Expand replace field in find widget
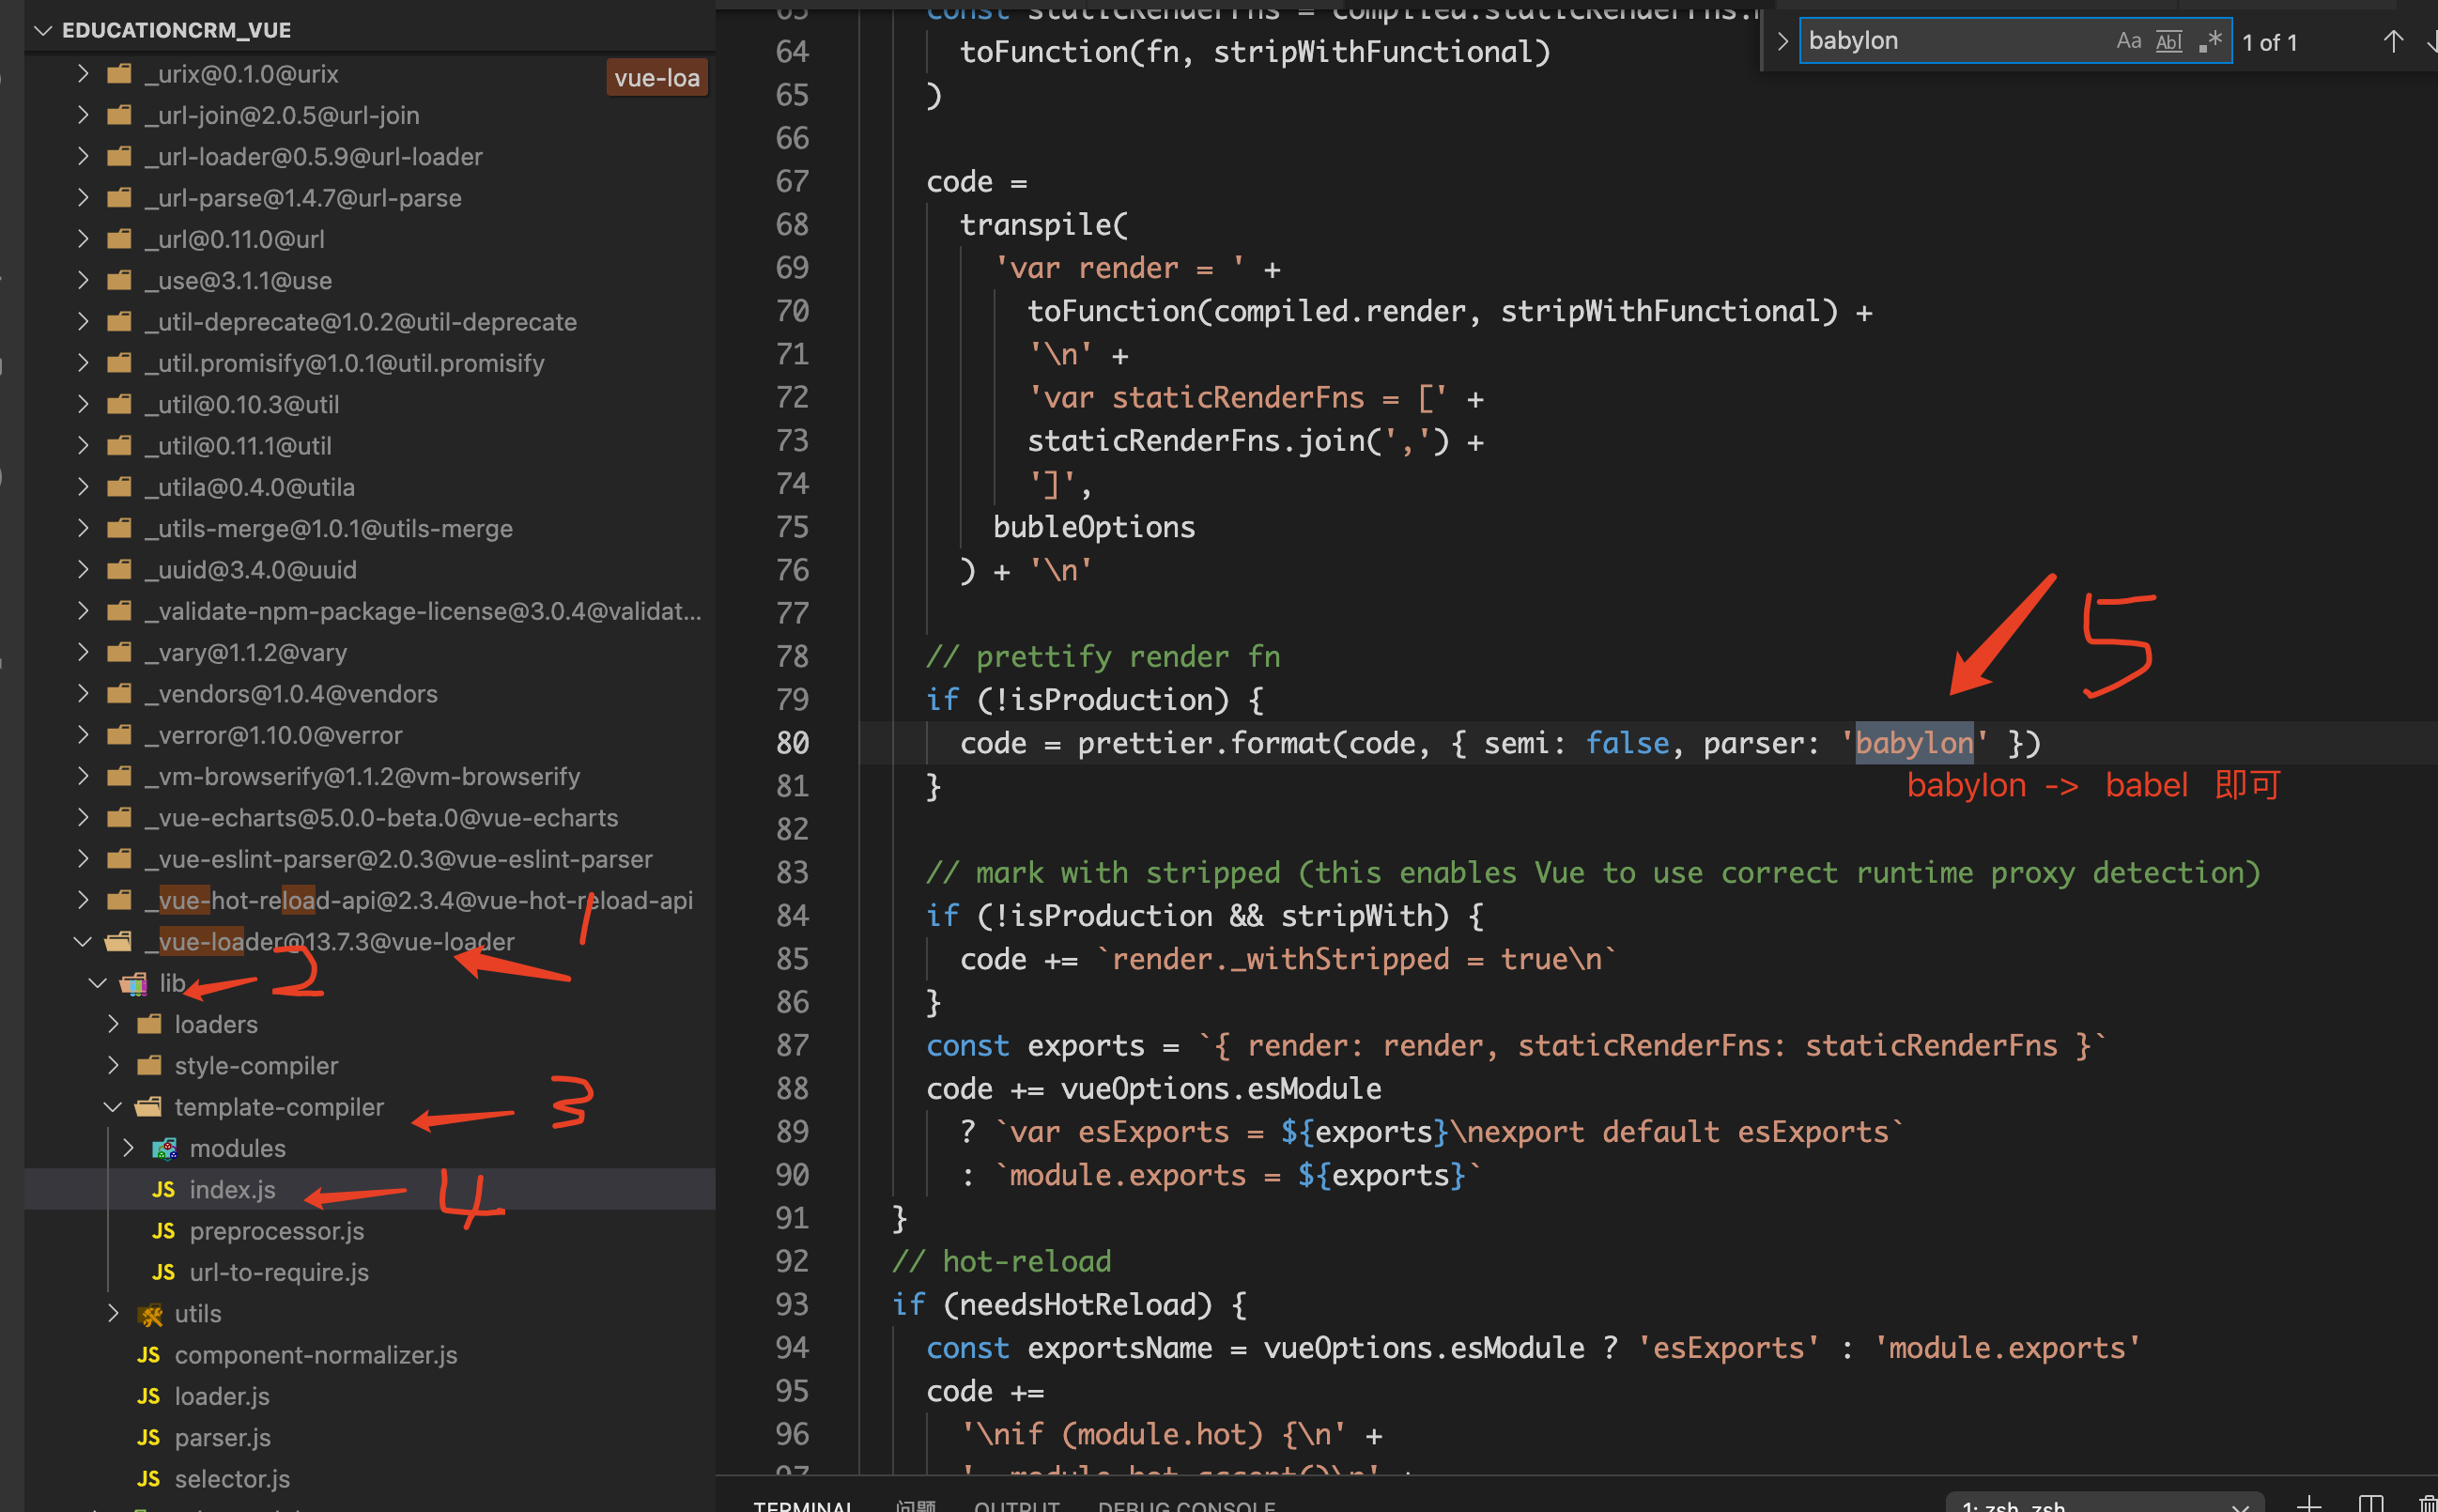 [1782, 41]
